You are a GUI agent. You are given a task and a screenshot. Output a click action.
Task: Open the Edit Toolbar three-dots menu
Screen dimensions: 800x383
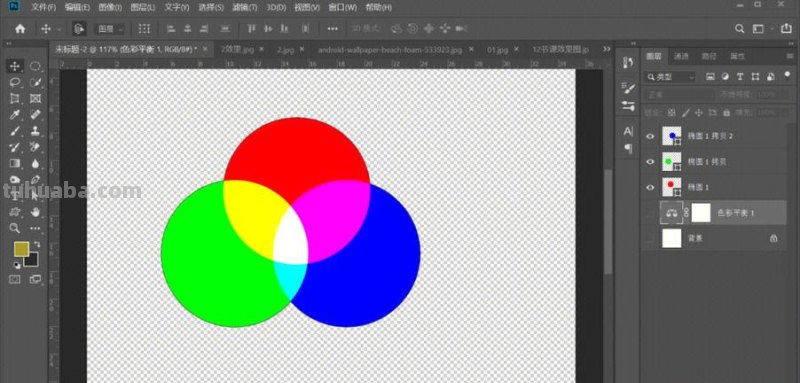click(35, 228)
